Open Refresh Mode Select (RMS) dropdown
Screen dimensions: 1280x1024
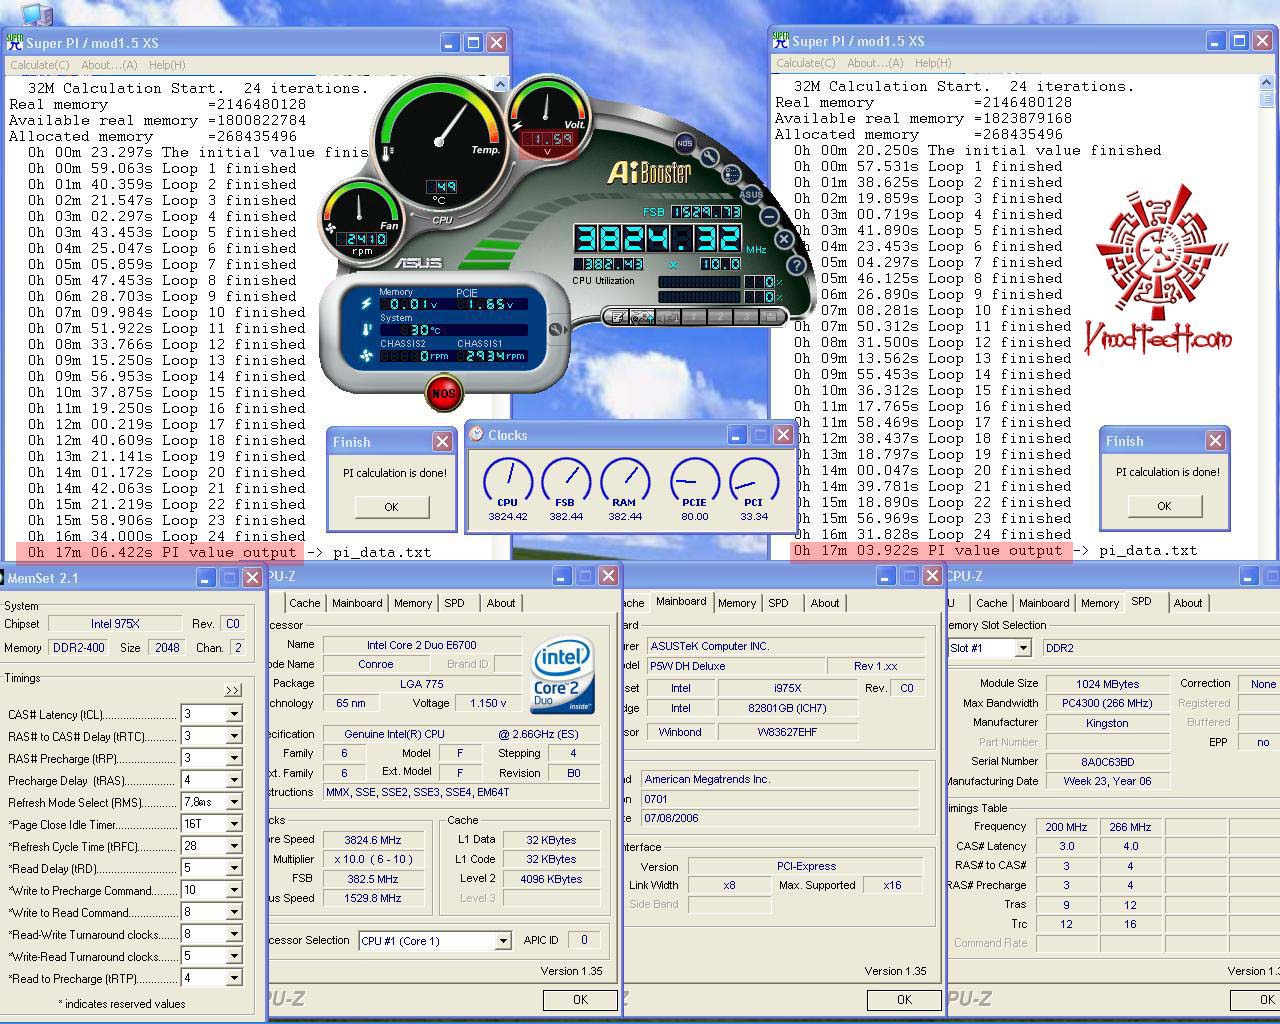click(234, 802)
